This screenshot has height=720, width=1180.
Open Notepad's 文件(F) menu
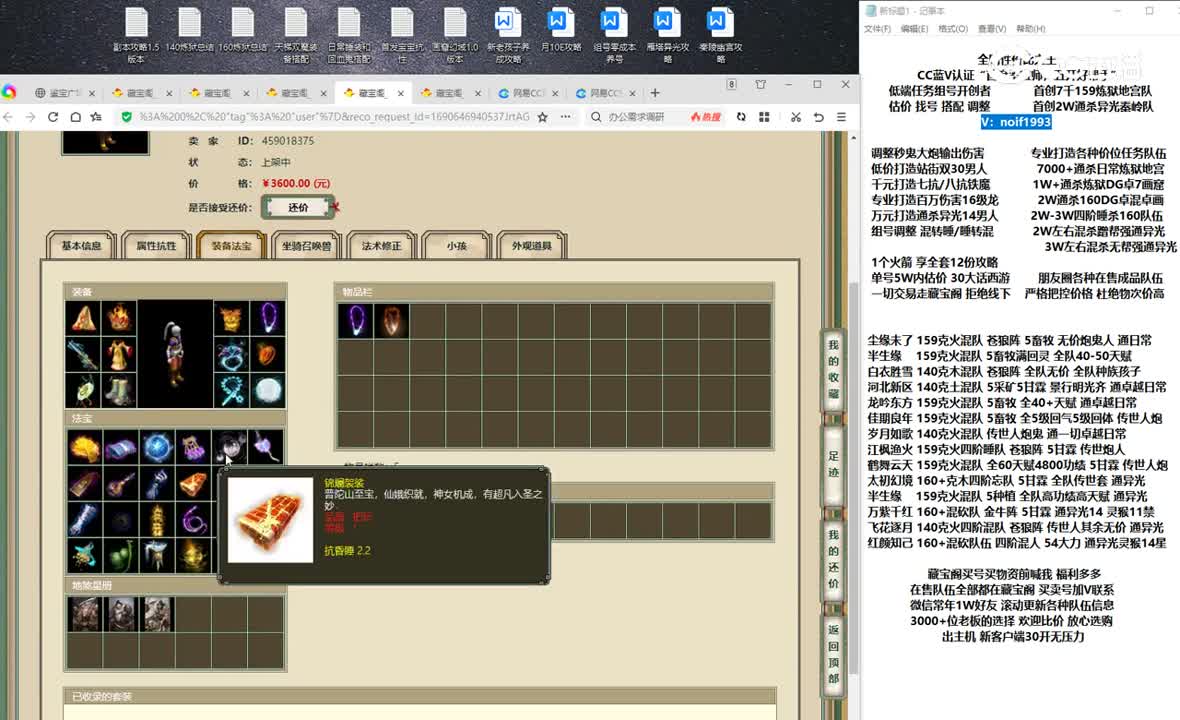[x=877, y=29]
